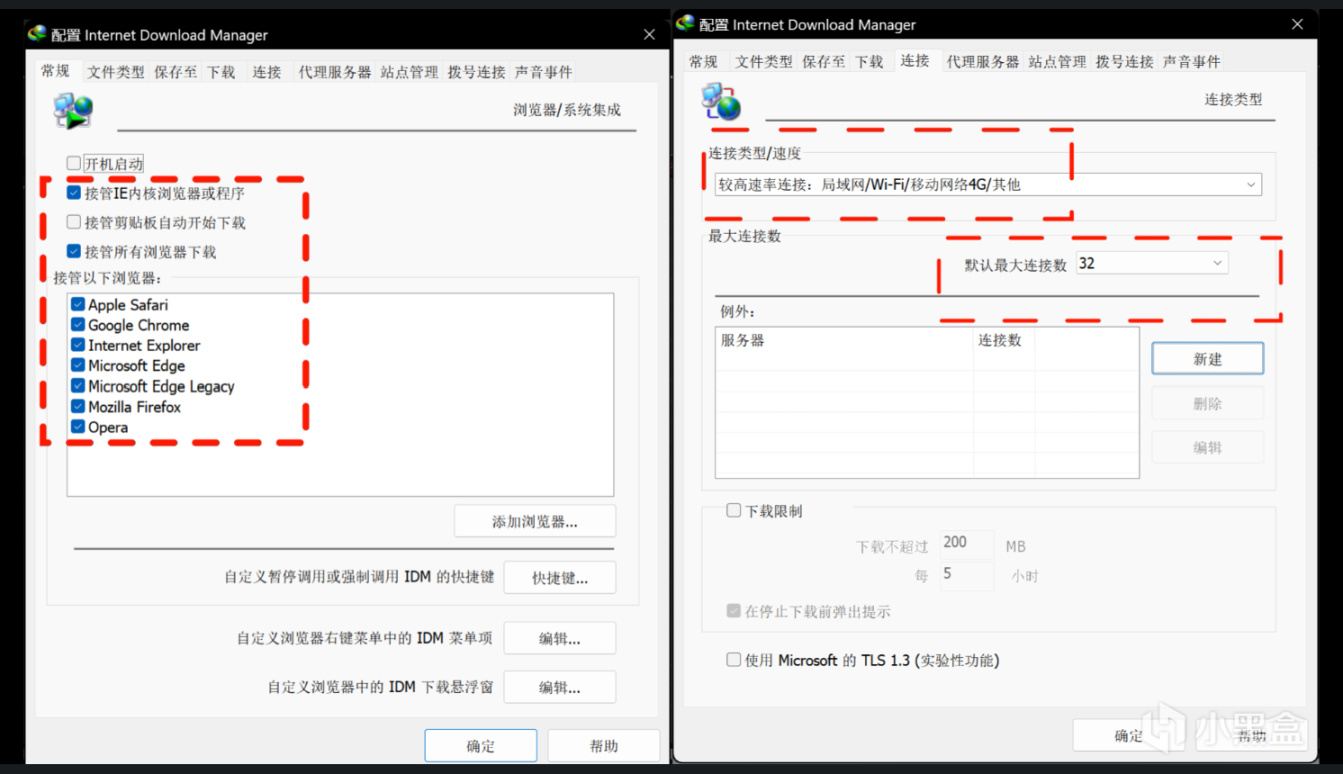Click the 最大连接数 section label
Viewport: 1343px width, 774px height.
coord(745,236)
